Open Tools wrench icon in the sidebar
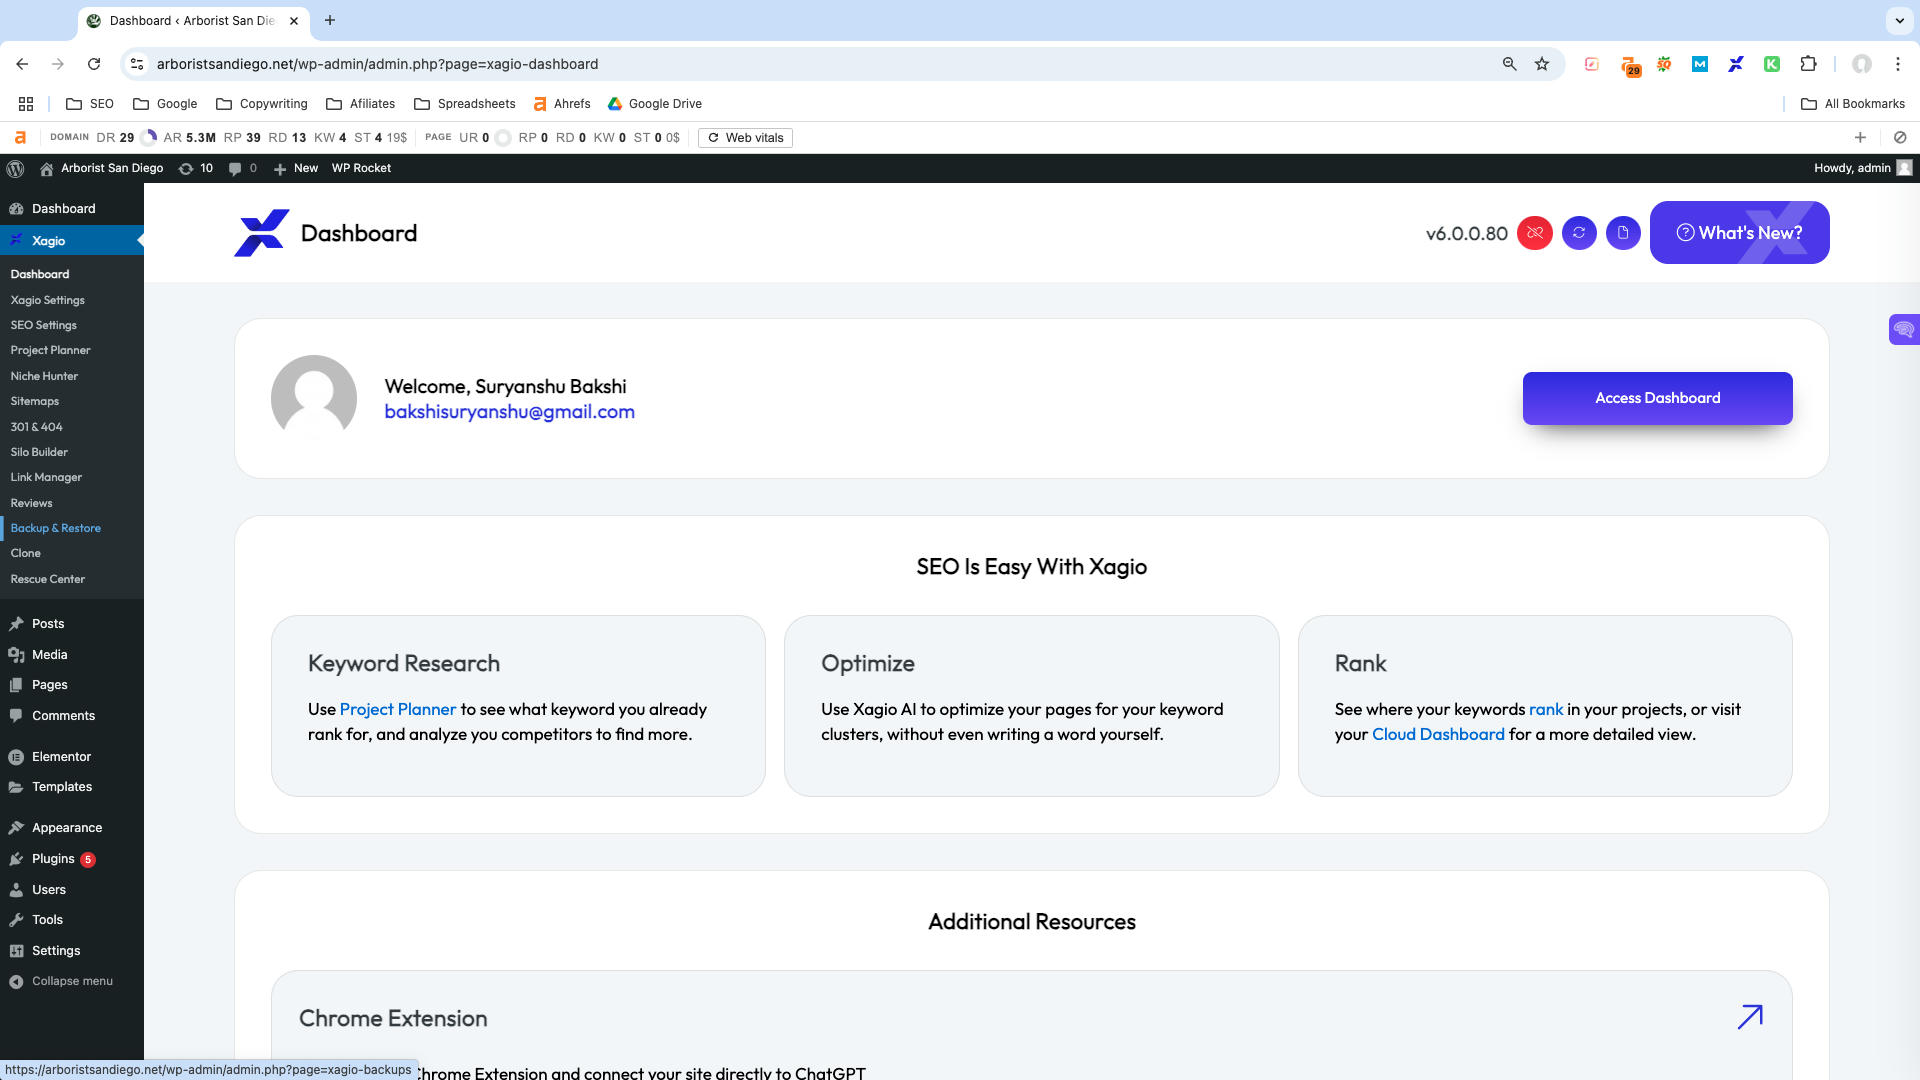Screen dimensions: 1920x1080 [16, 920]
